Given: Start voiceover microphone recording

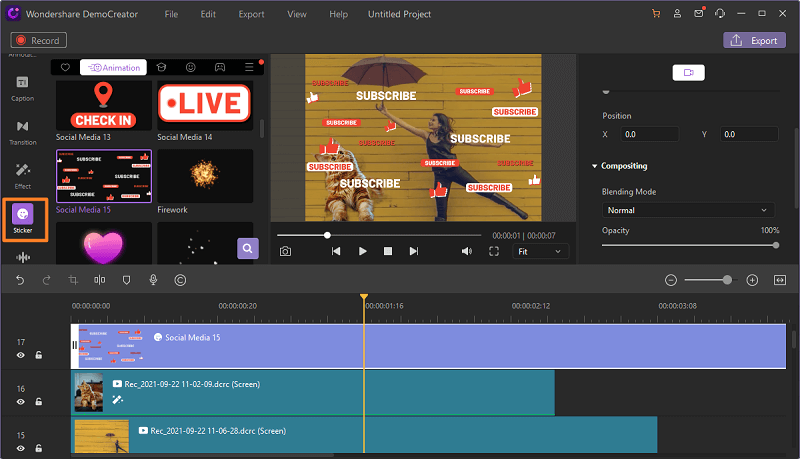Looking at the screenshot, I should click(153, 280).
